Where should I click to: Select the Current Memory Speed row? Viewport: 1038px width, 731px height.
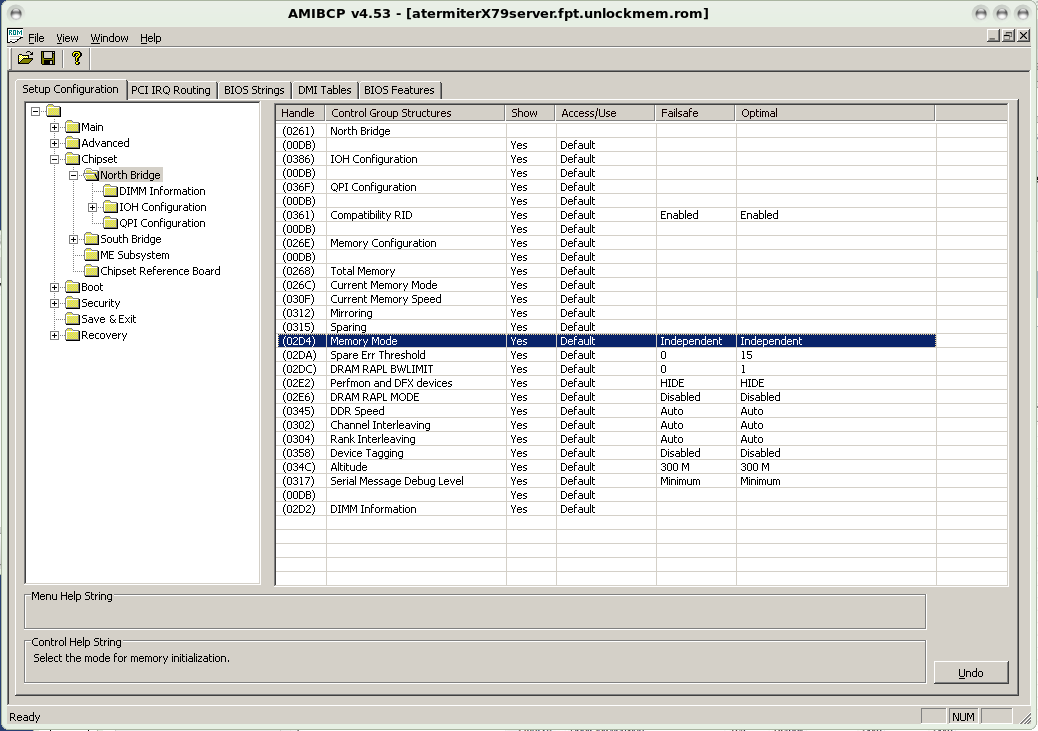[606, 299]
